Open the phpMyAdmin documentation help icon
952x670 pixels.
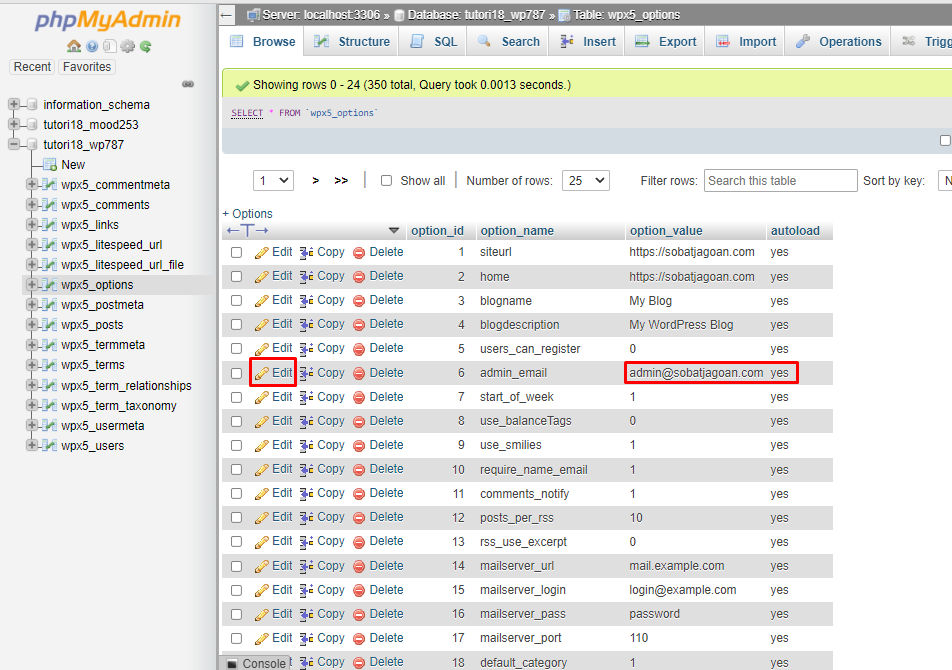(x=92, y=46)
